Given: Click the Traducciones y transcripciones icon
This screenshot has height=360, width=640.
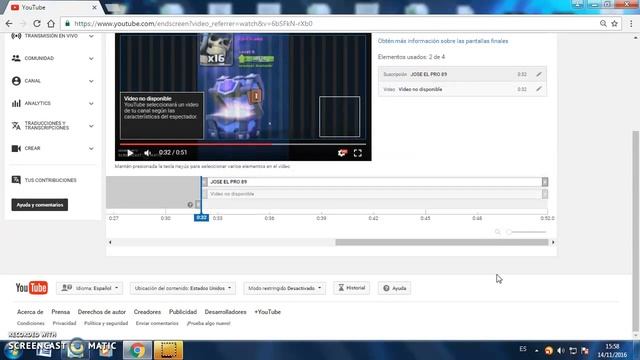Looking at the screenshot, I should [16, 126].
